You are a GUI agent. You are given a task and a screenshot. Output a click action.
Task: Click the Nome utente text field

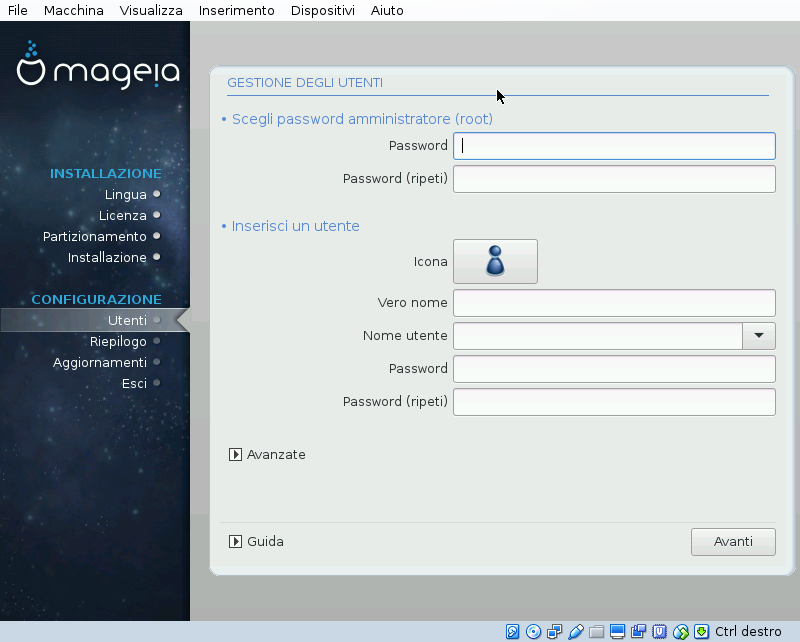[597, 336]
